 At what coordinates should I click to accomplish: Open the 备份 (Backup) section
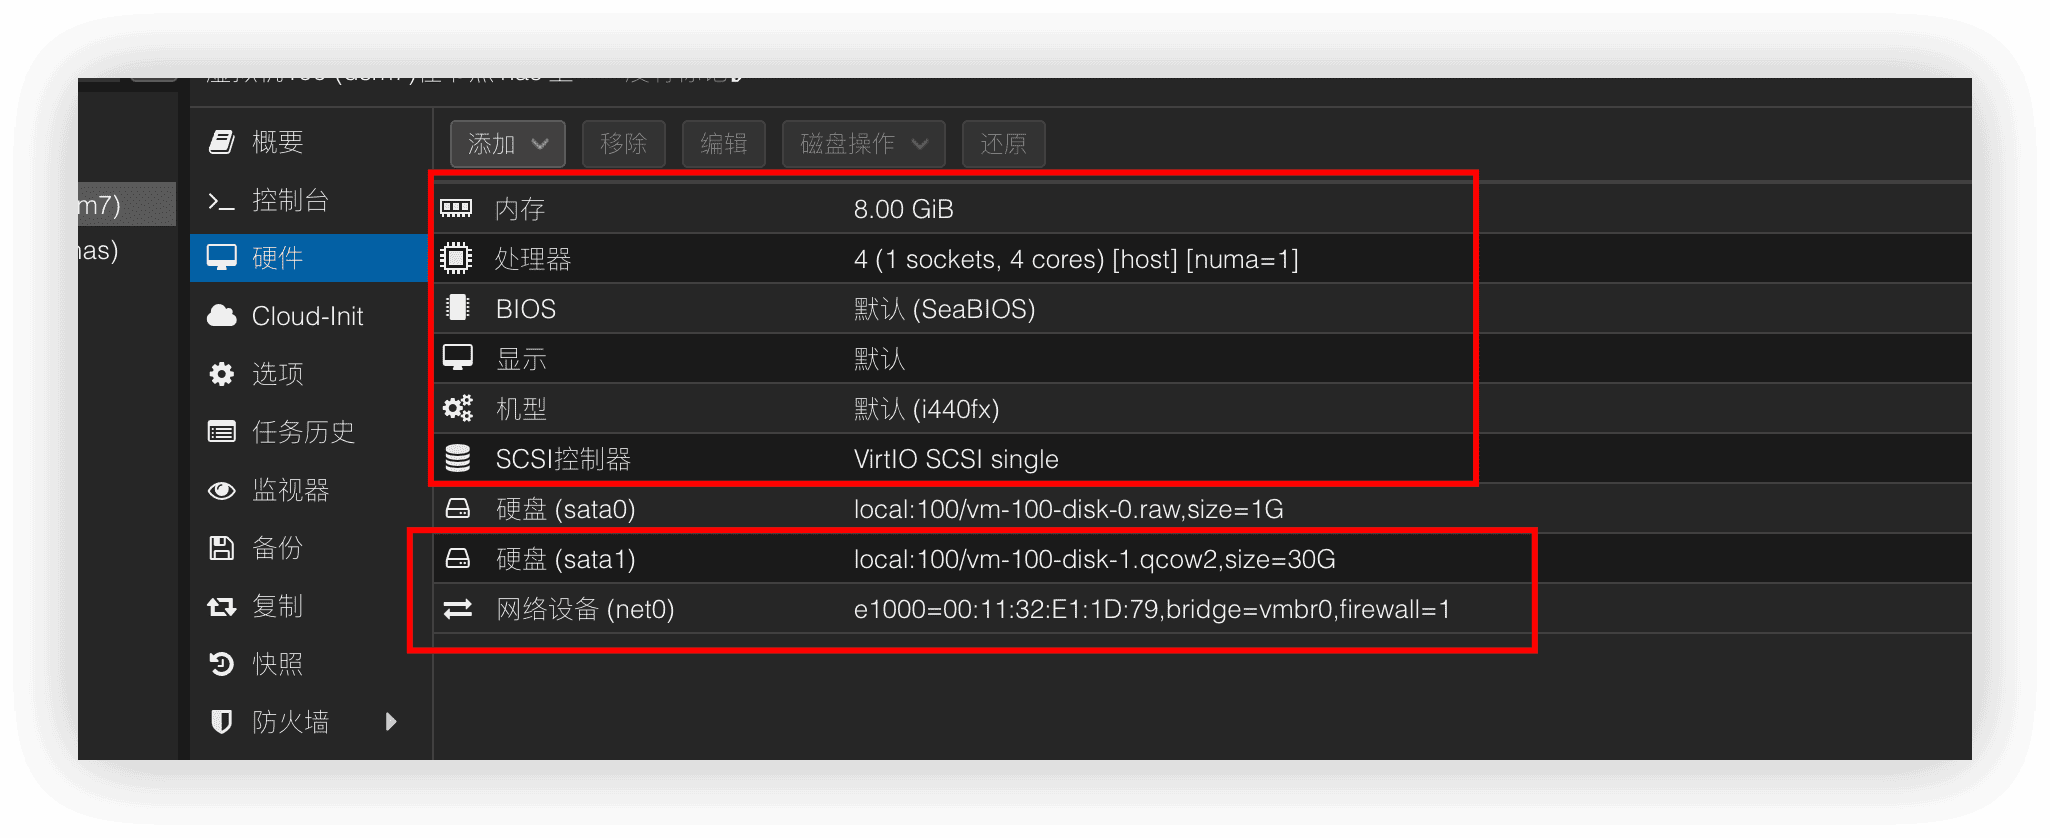pyautogui.click(x=277, y=548)
